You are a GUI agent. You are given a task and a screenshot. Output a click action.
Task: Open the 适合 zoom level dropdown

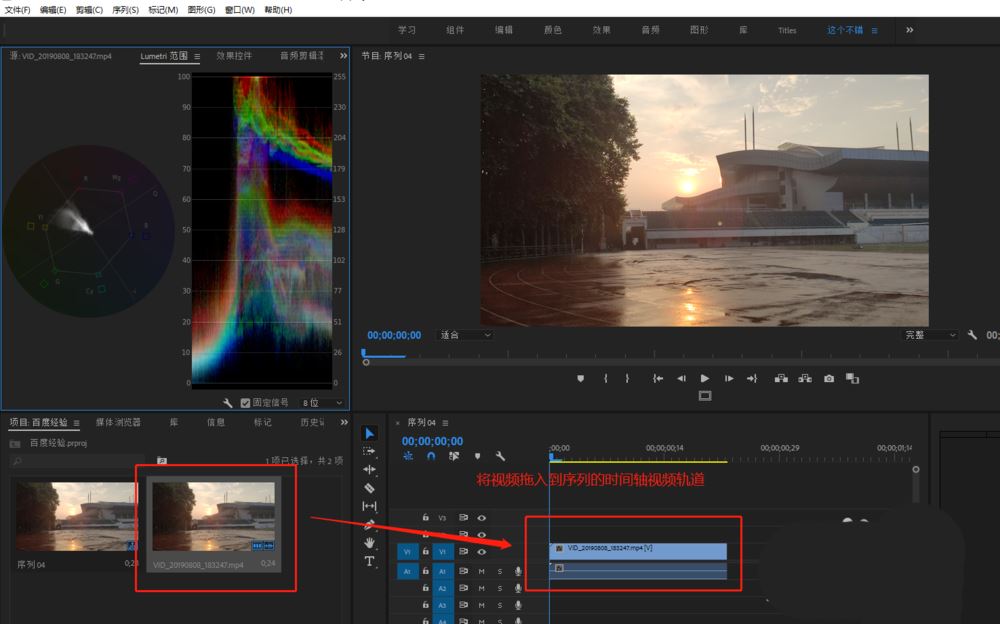point(465,335)
